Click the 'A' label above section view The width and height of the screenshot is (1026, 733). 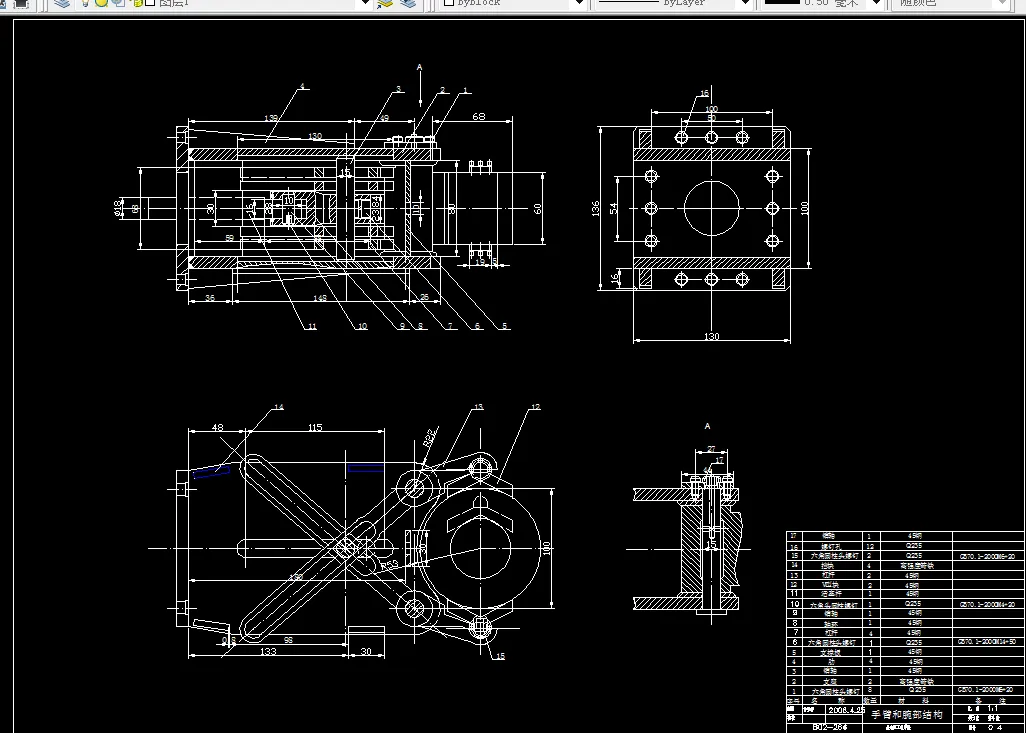point(707,426)
